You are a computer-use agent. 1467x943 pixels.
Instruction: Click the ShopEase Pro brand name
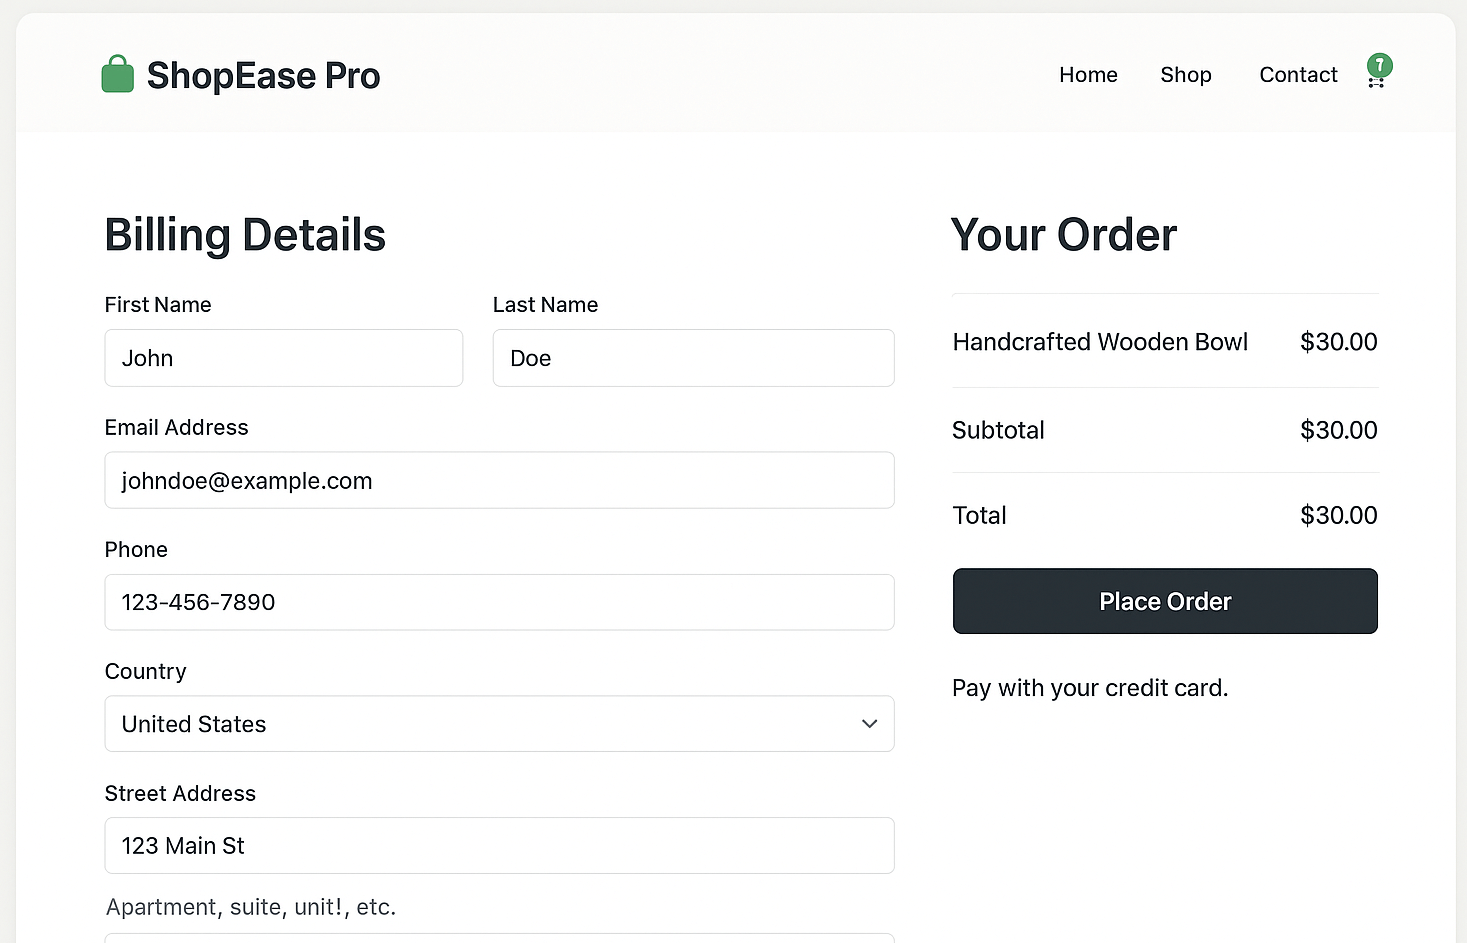[x=263, y=76]
